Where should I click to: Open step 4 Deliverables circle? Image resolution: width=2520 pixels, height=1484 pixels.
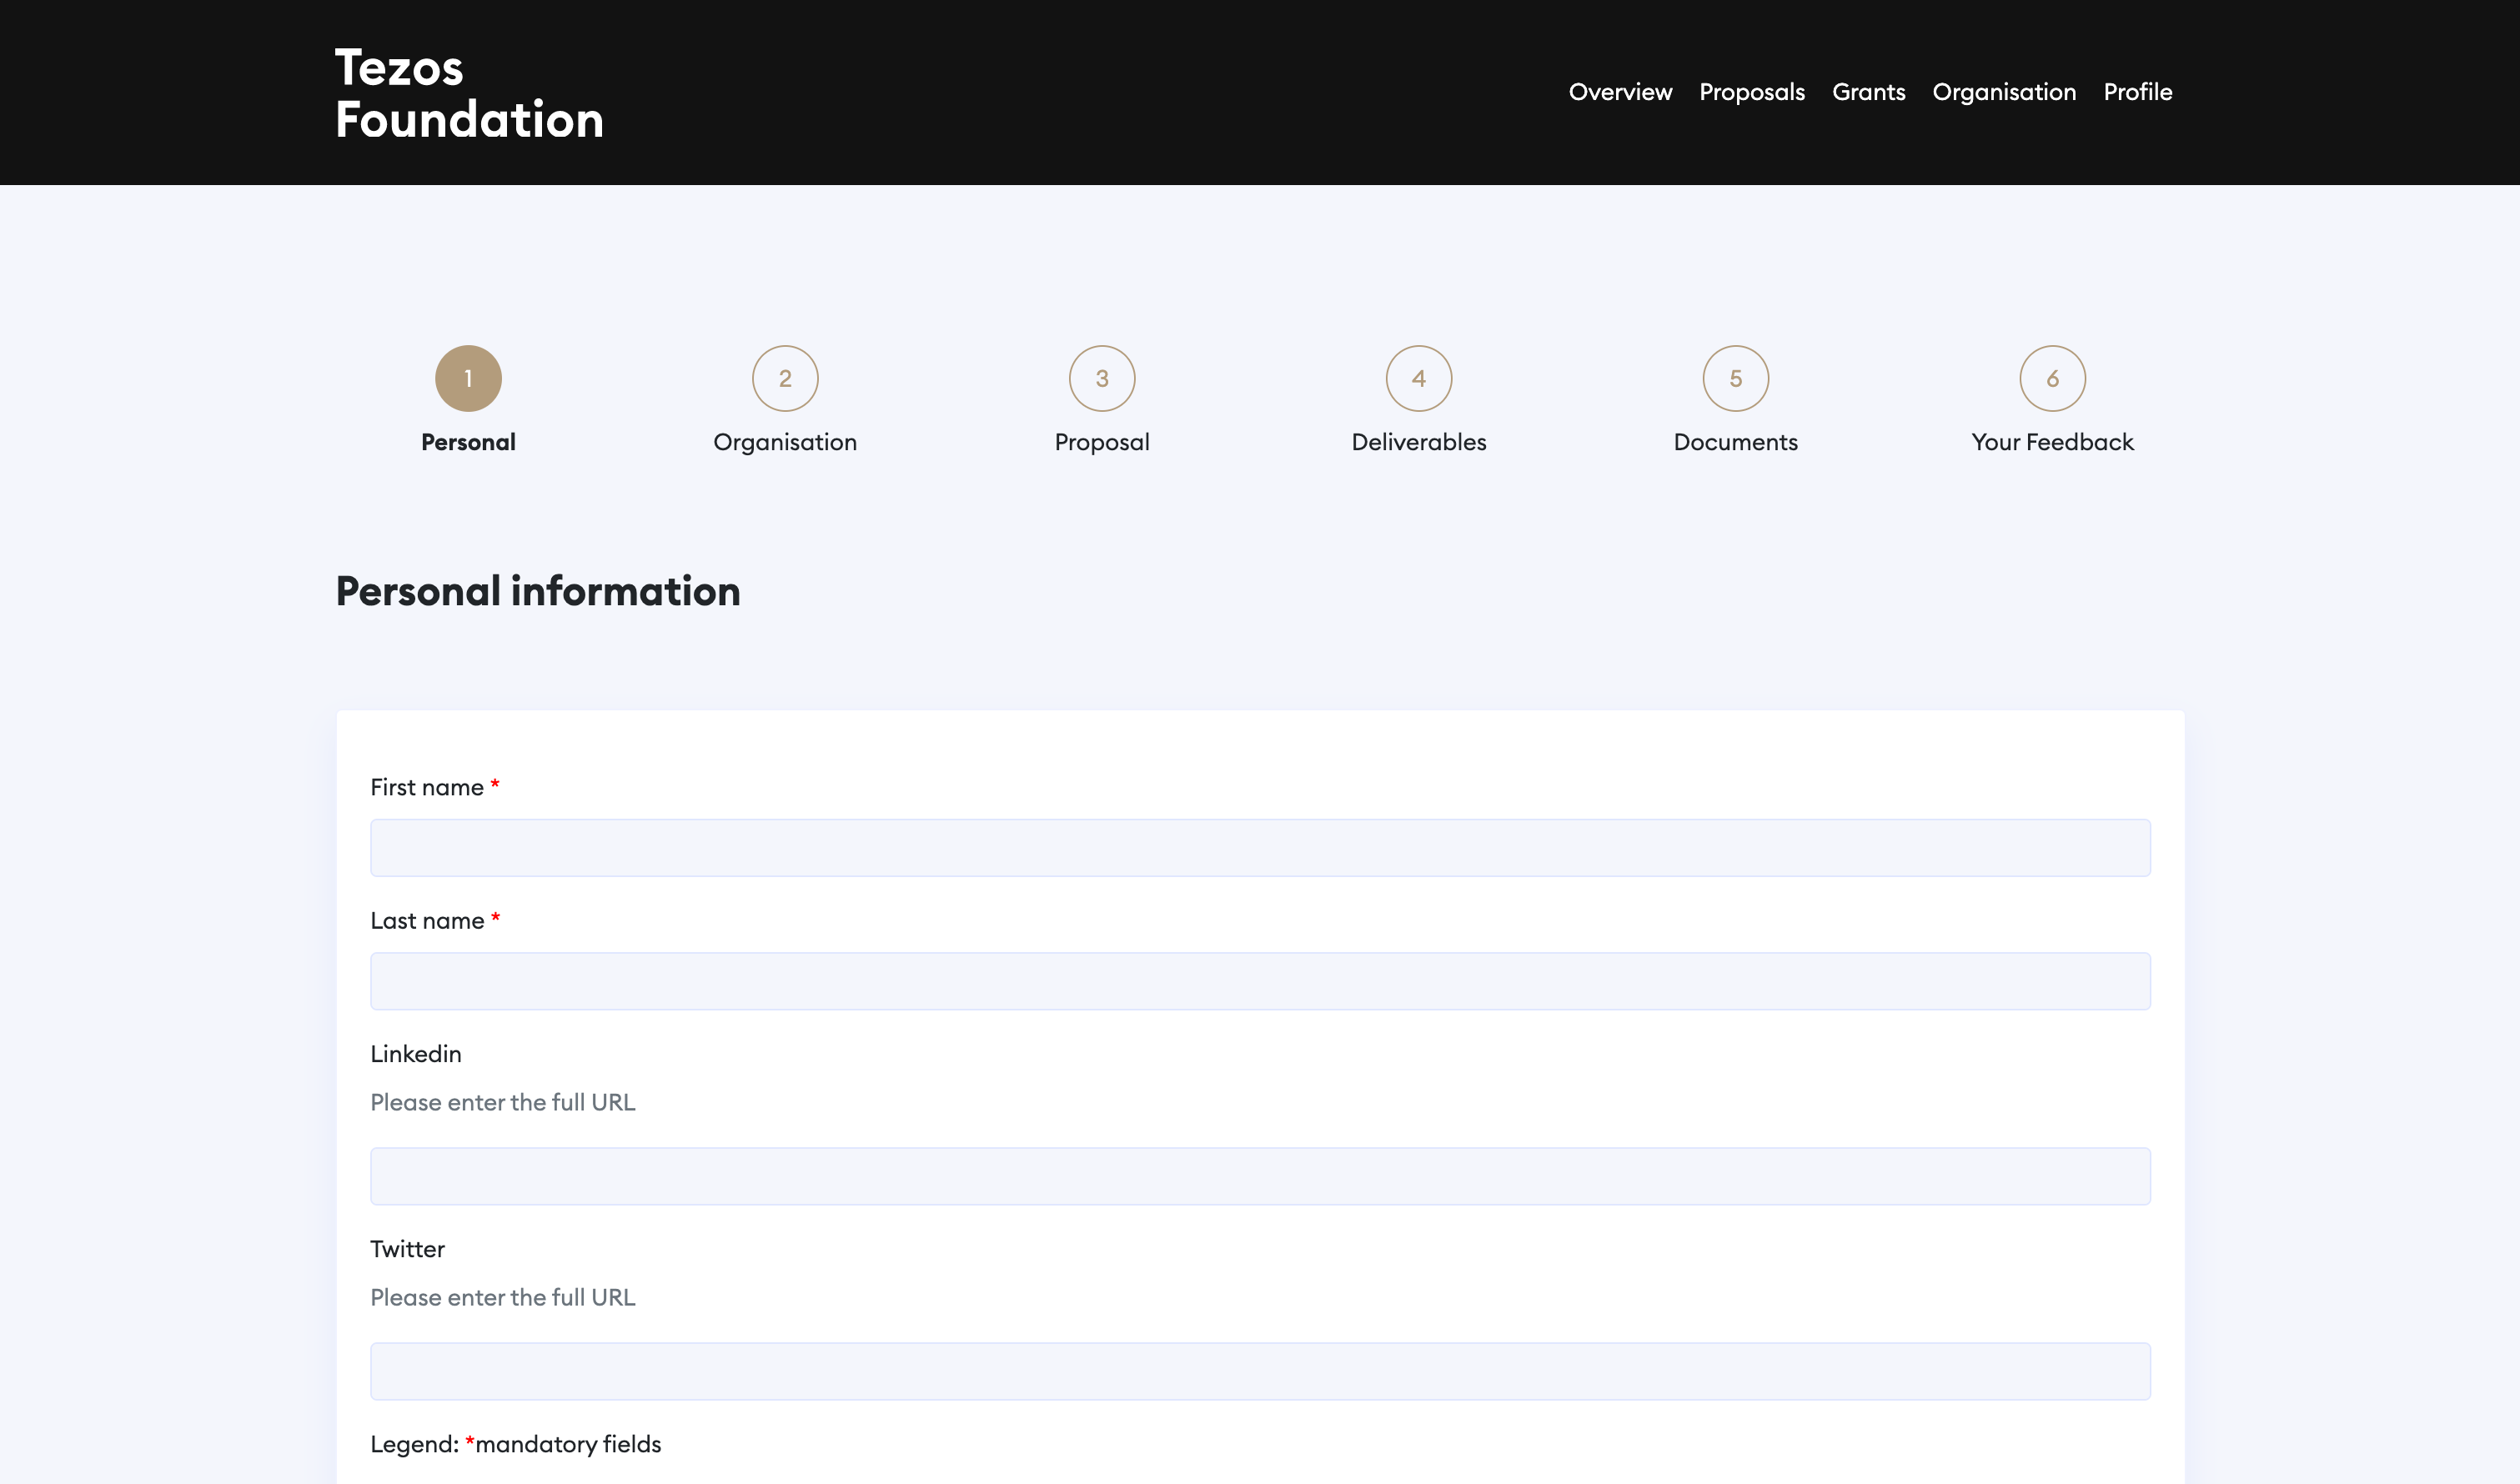click(1418, 378)
